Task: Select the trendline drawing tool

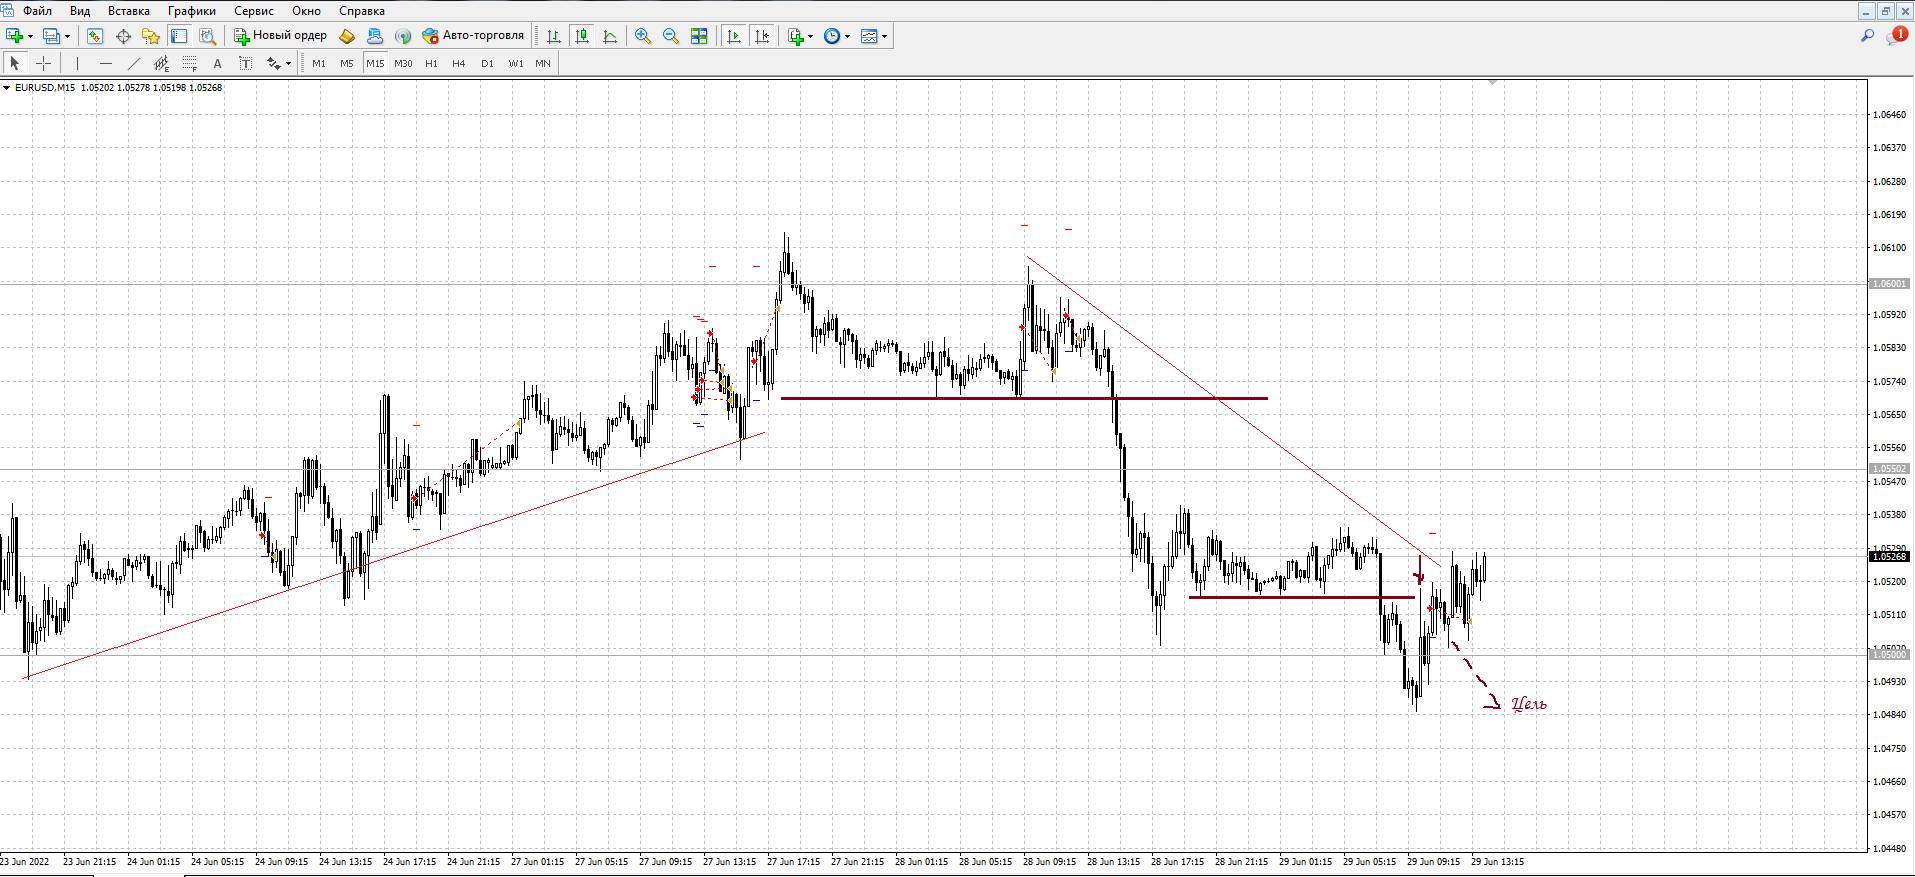Action: tap(133, 63)
